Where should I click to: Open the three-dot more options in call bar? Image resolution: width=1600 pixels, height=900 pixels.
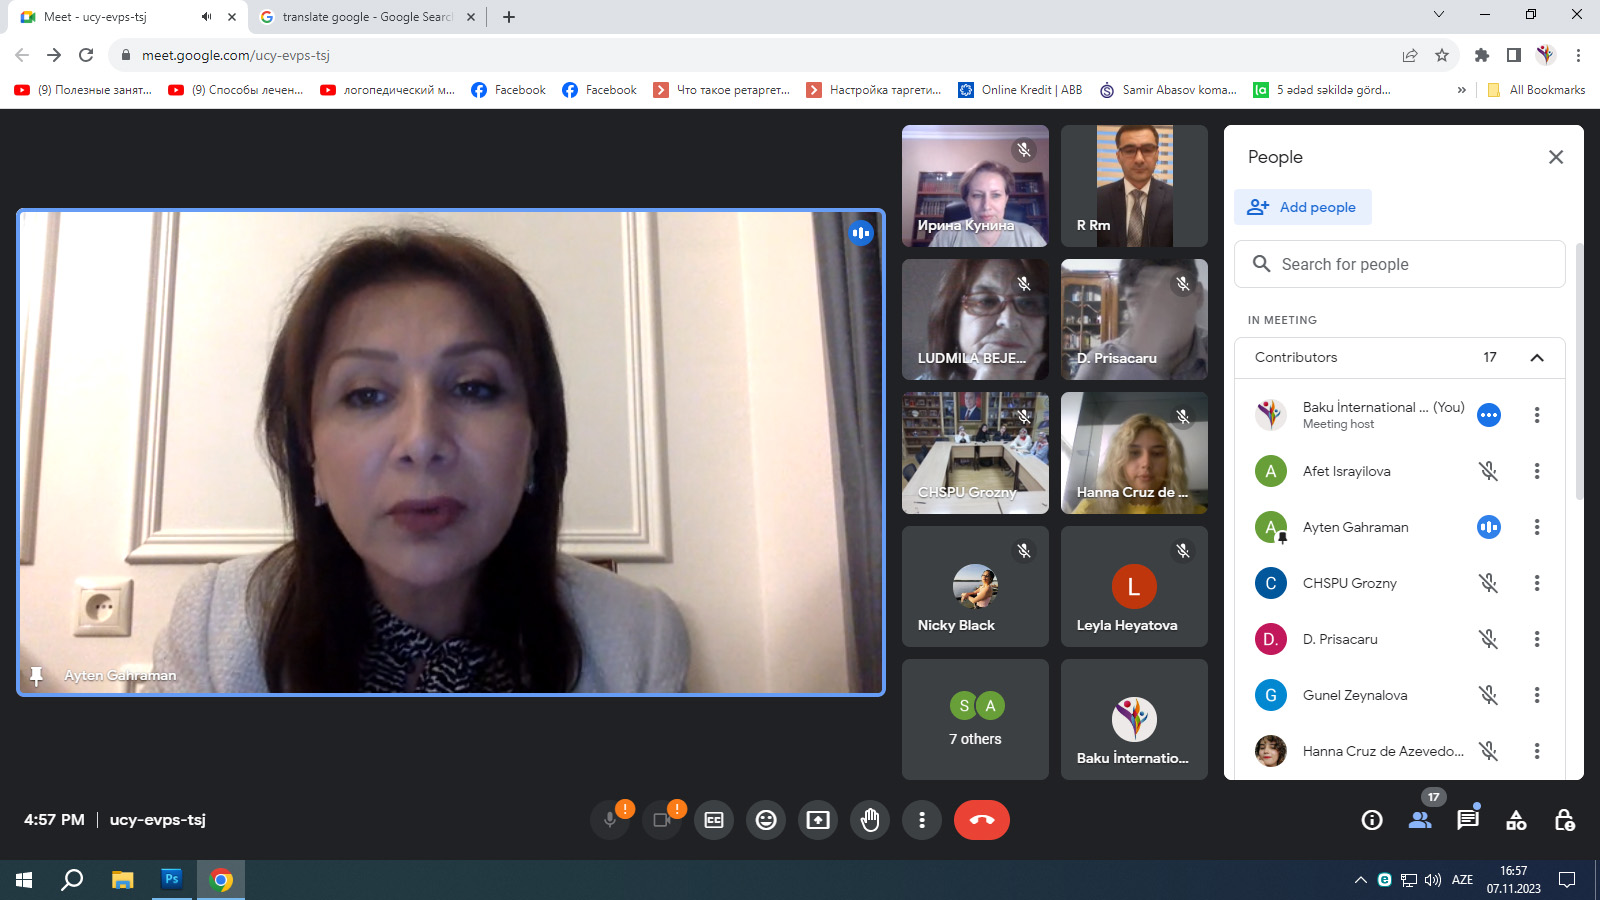pos(922,820)
